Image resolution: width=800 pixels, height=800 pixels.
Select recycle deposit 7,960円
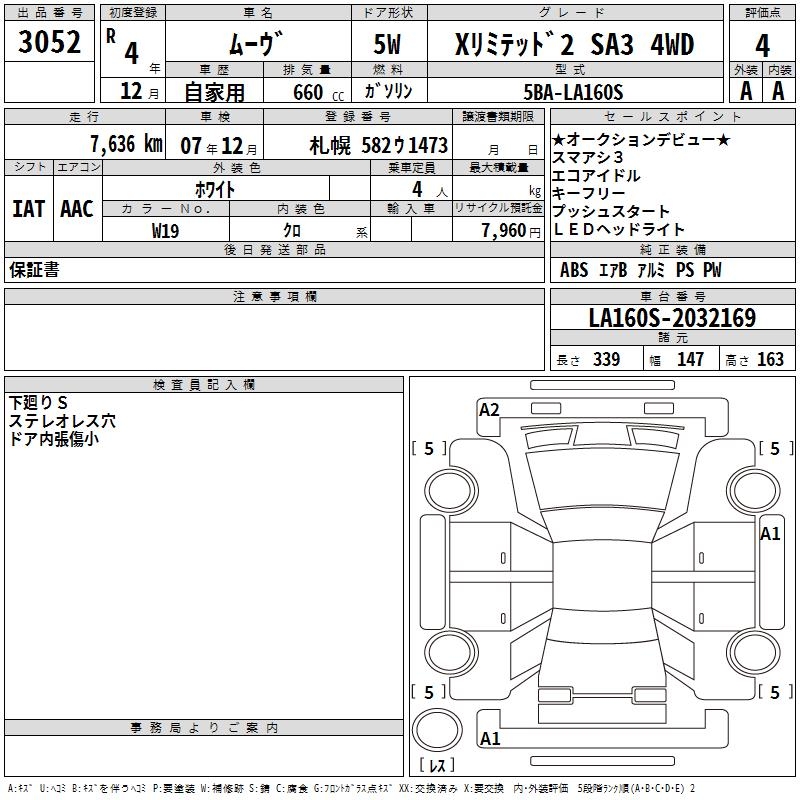point(511,231)
